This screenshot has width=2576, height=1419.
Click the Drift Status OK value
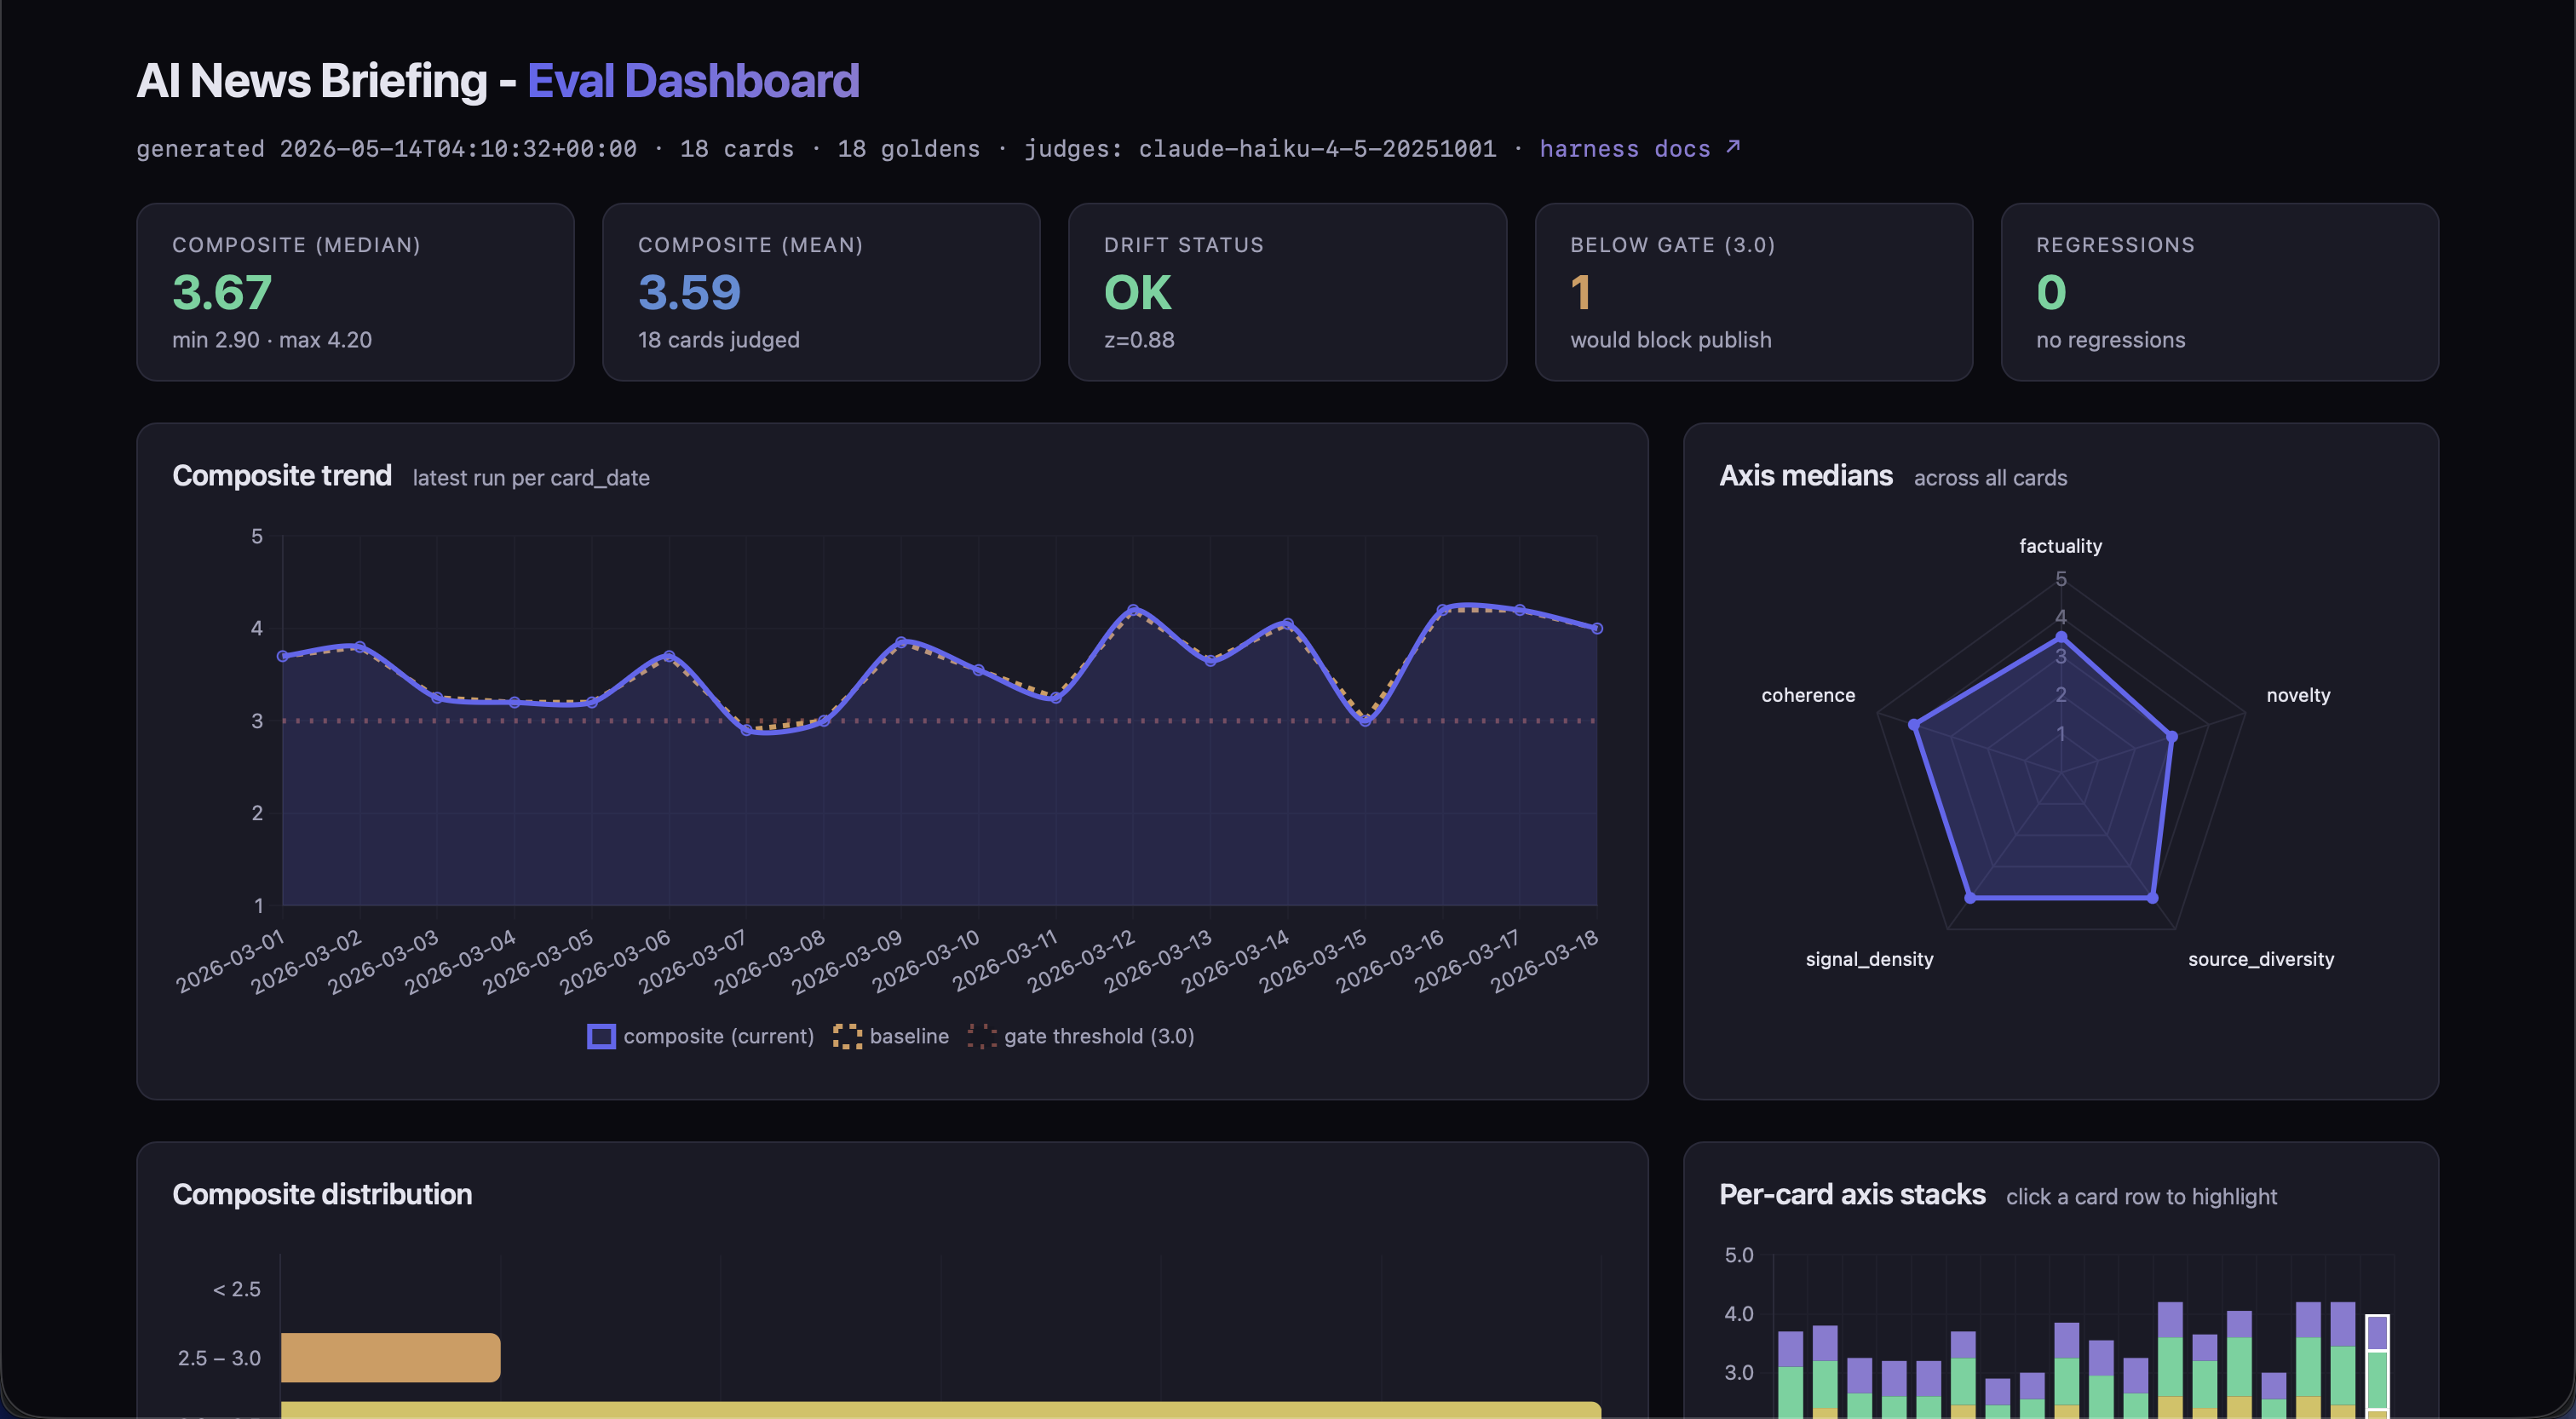[x=1137, y=292]
